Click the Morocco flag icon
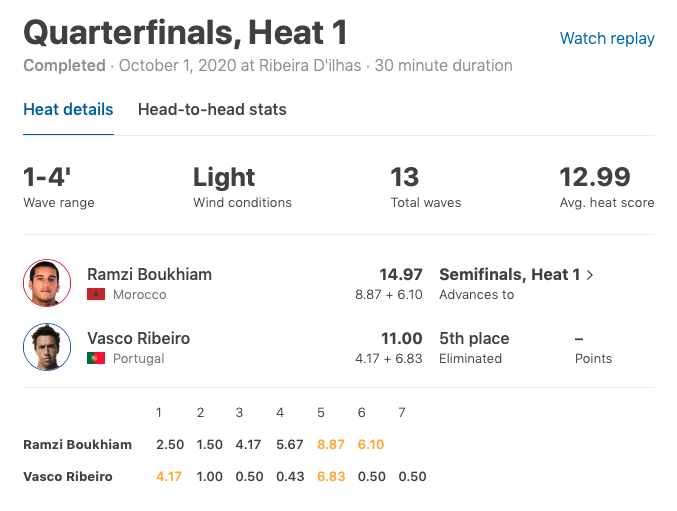The width and height of the screenshot is (677, 511). pos(96,295)
